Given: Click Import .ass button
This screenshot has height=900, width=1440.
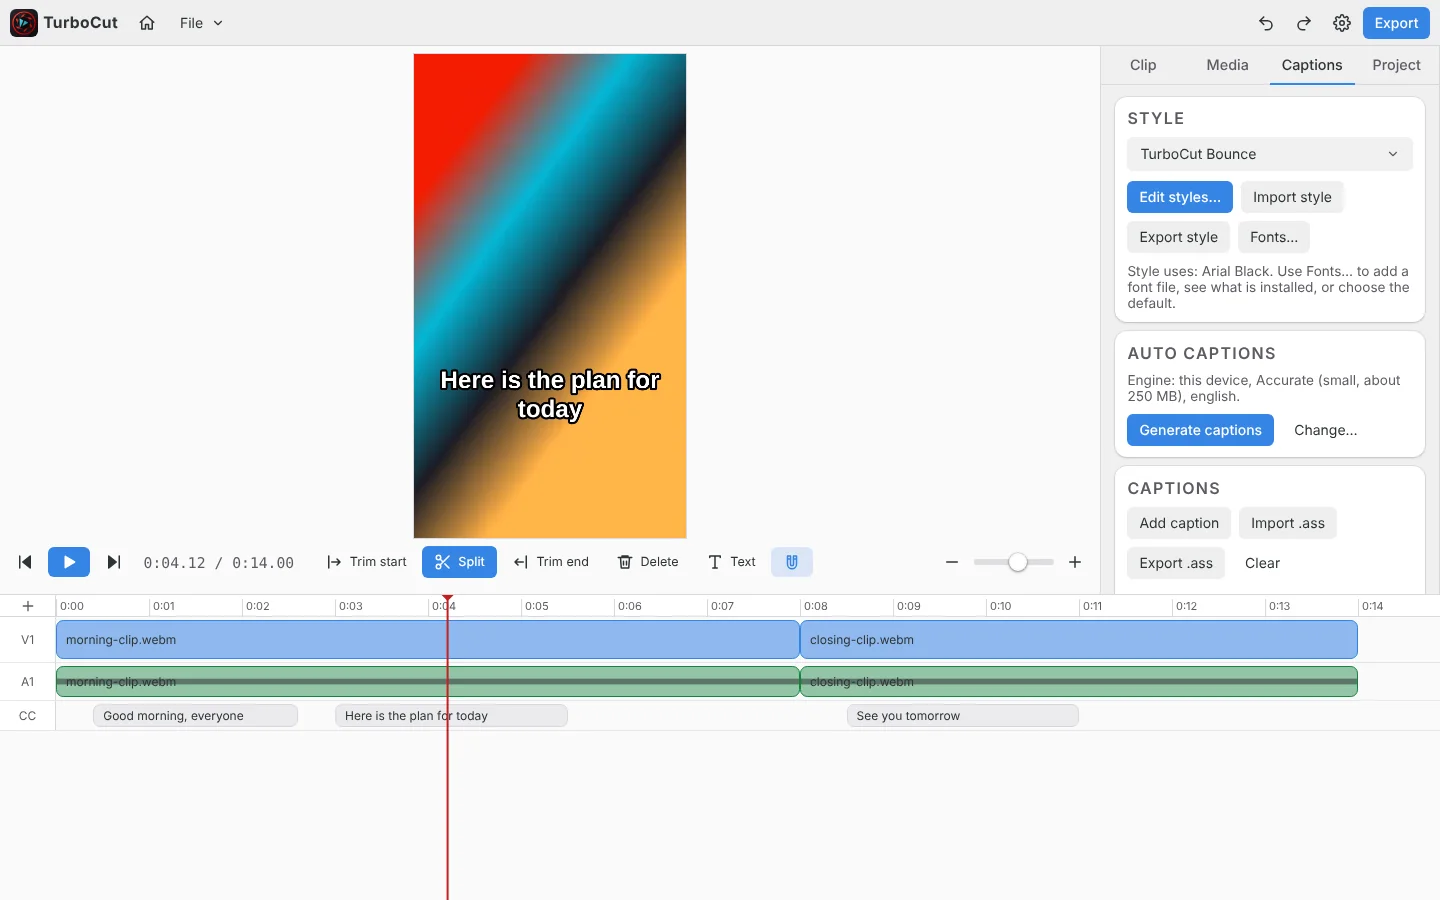Looking at the screenshot, I should [x=1288, y=523].
